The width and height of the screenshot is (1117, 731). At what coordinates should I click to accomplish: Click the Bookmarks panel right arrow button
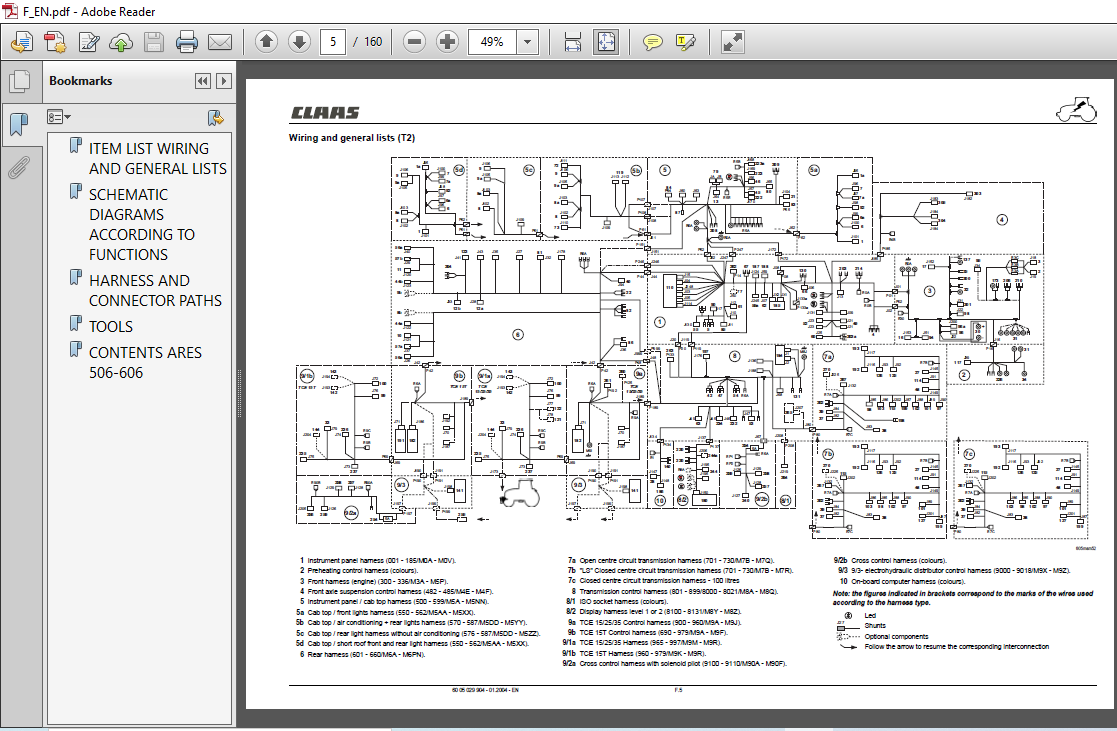224,81
